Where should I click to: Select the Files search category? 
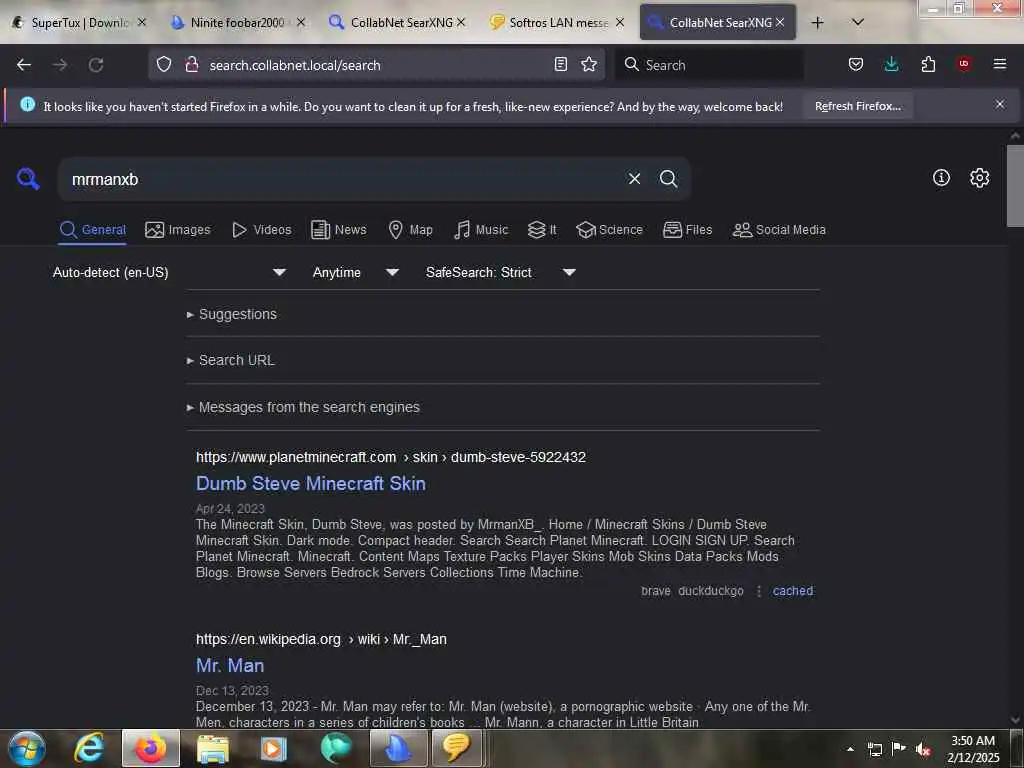pos(687,230)
